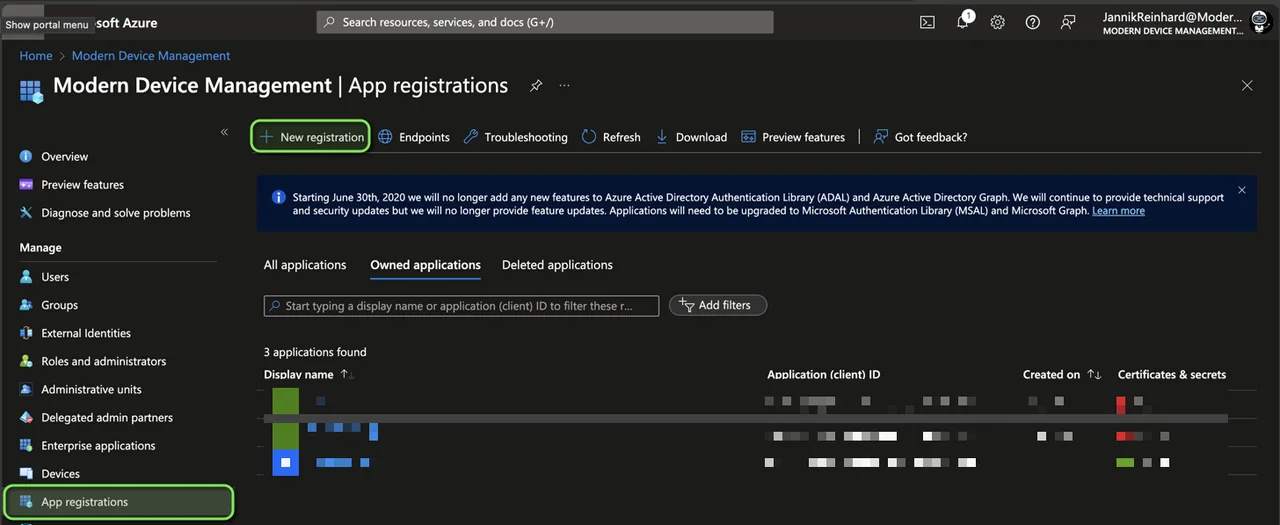The image size is (1280, 525).
Task: Go to Modern Device Management breadcrumb
Action: point(151,56)
